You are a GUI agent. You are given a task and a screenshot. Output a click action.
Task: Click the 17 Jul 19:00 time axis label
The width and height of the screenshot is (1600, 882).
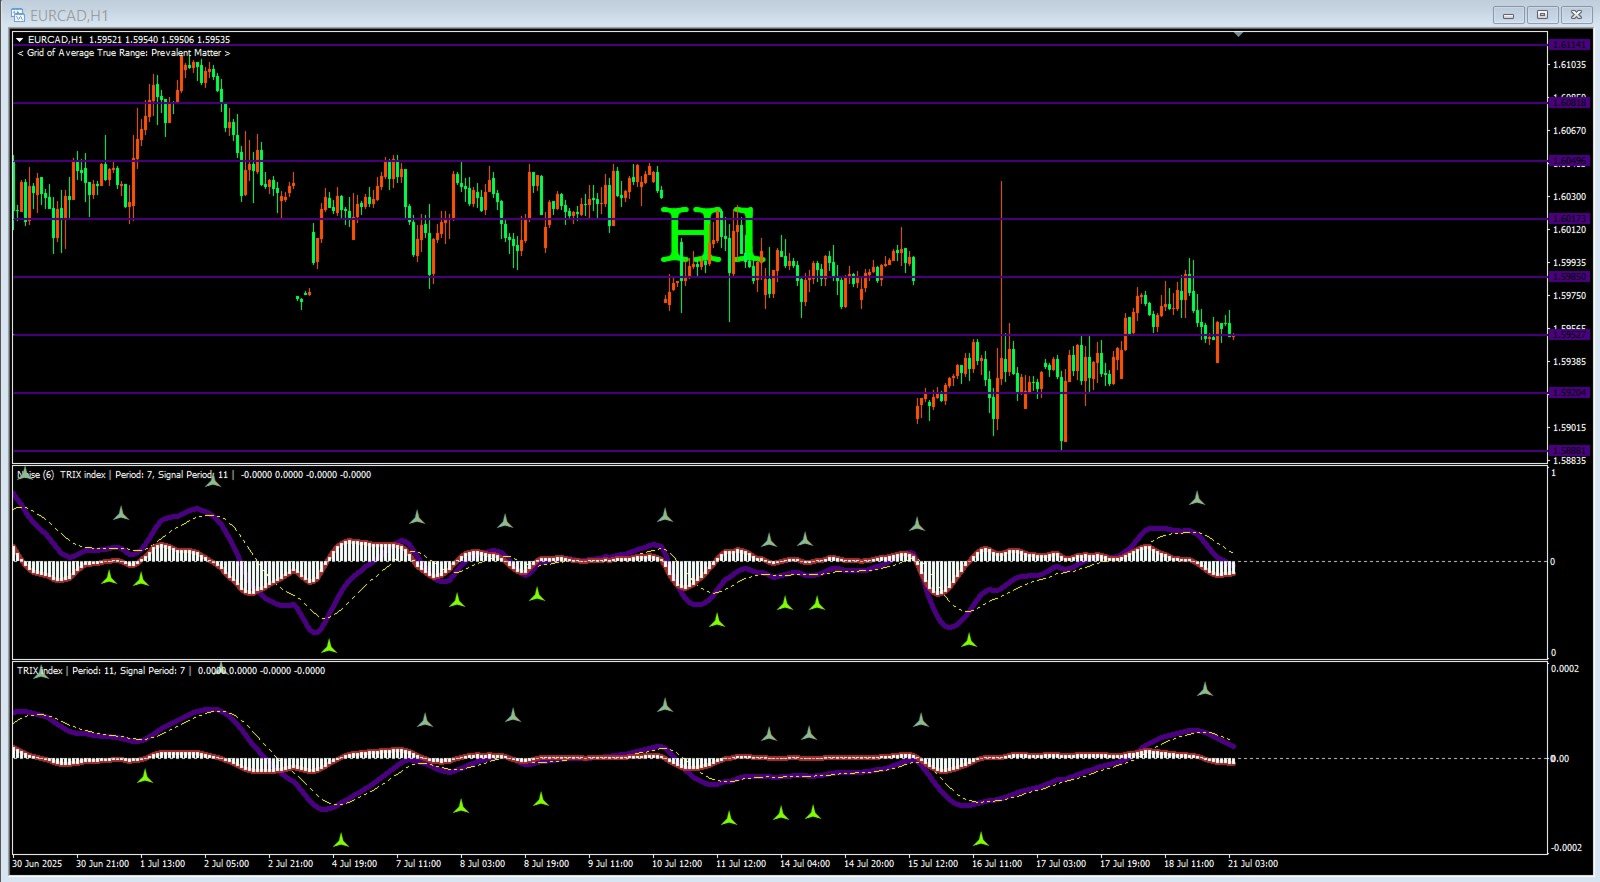tap(1125, 864)
